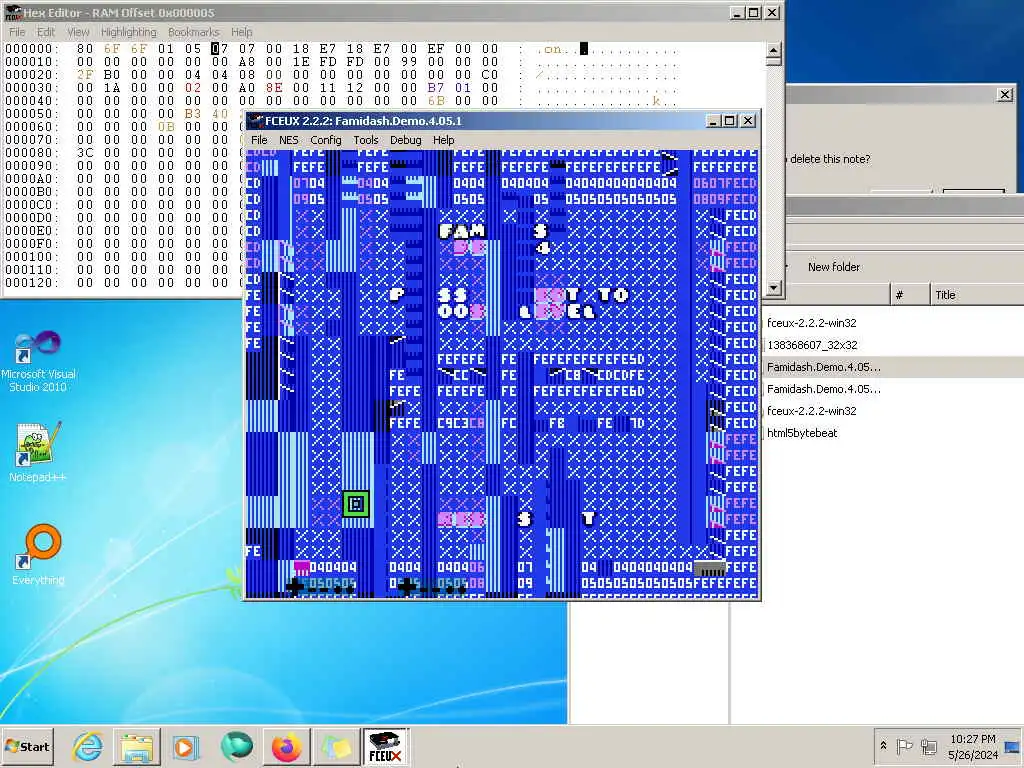Open Windows Explorer from the taskbar
The height and width of the screenshot is (768, 1024).
(136, 746)
